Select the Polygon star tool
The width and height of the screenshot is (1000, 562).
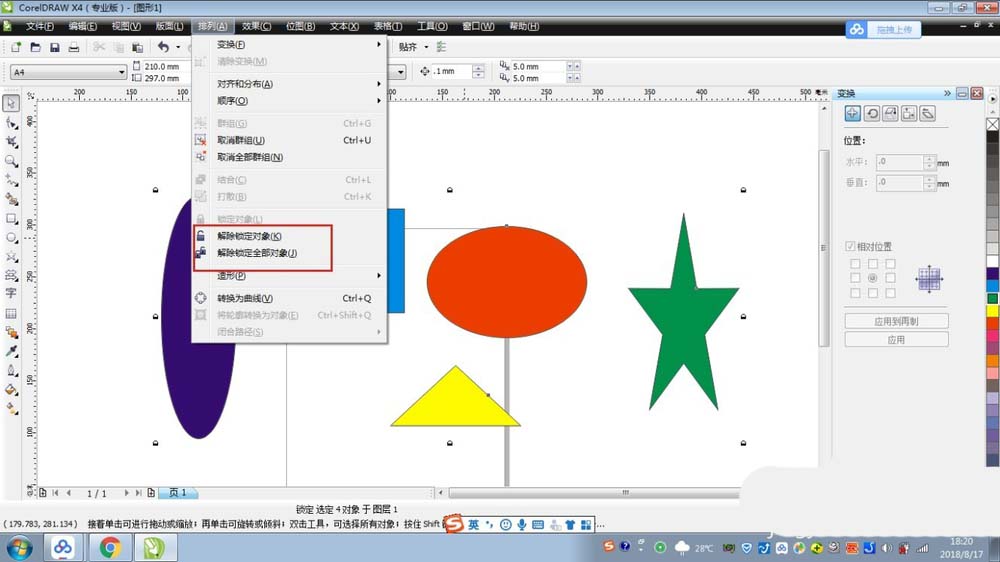tap(11, 256)
